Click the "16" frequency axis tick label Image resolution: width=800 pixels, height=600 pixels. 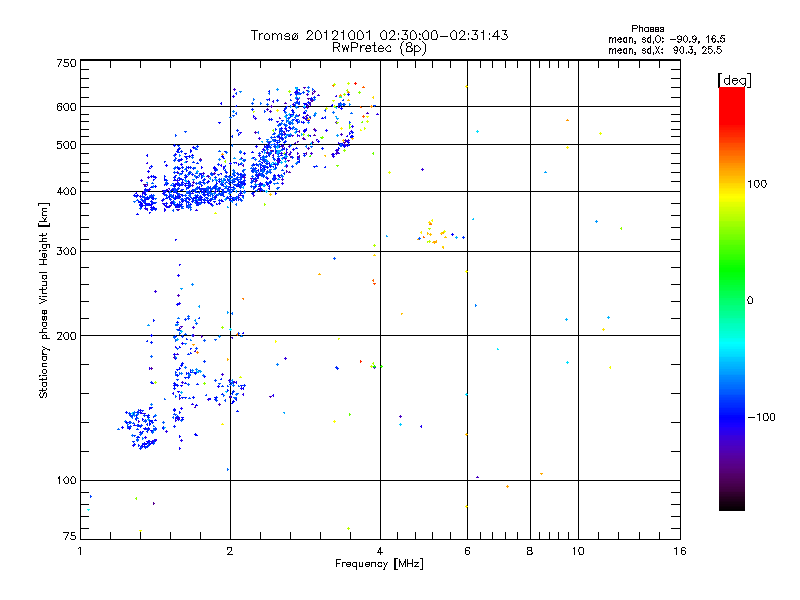(x=680, y=551)
